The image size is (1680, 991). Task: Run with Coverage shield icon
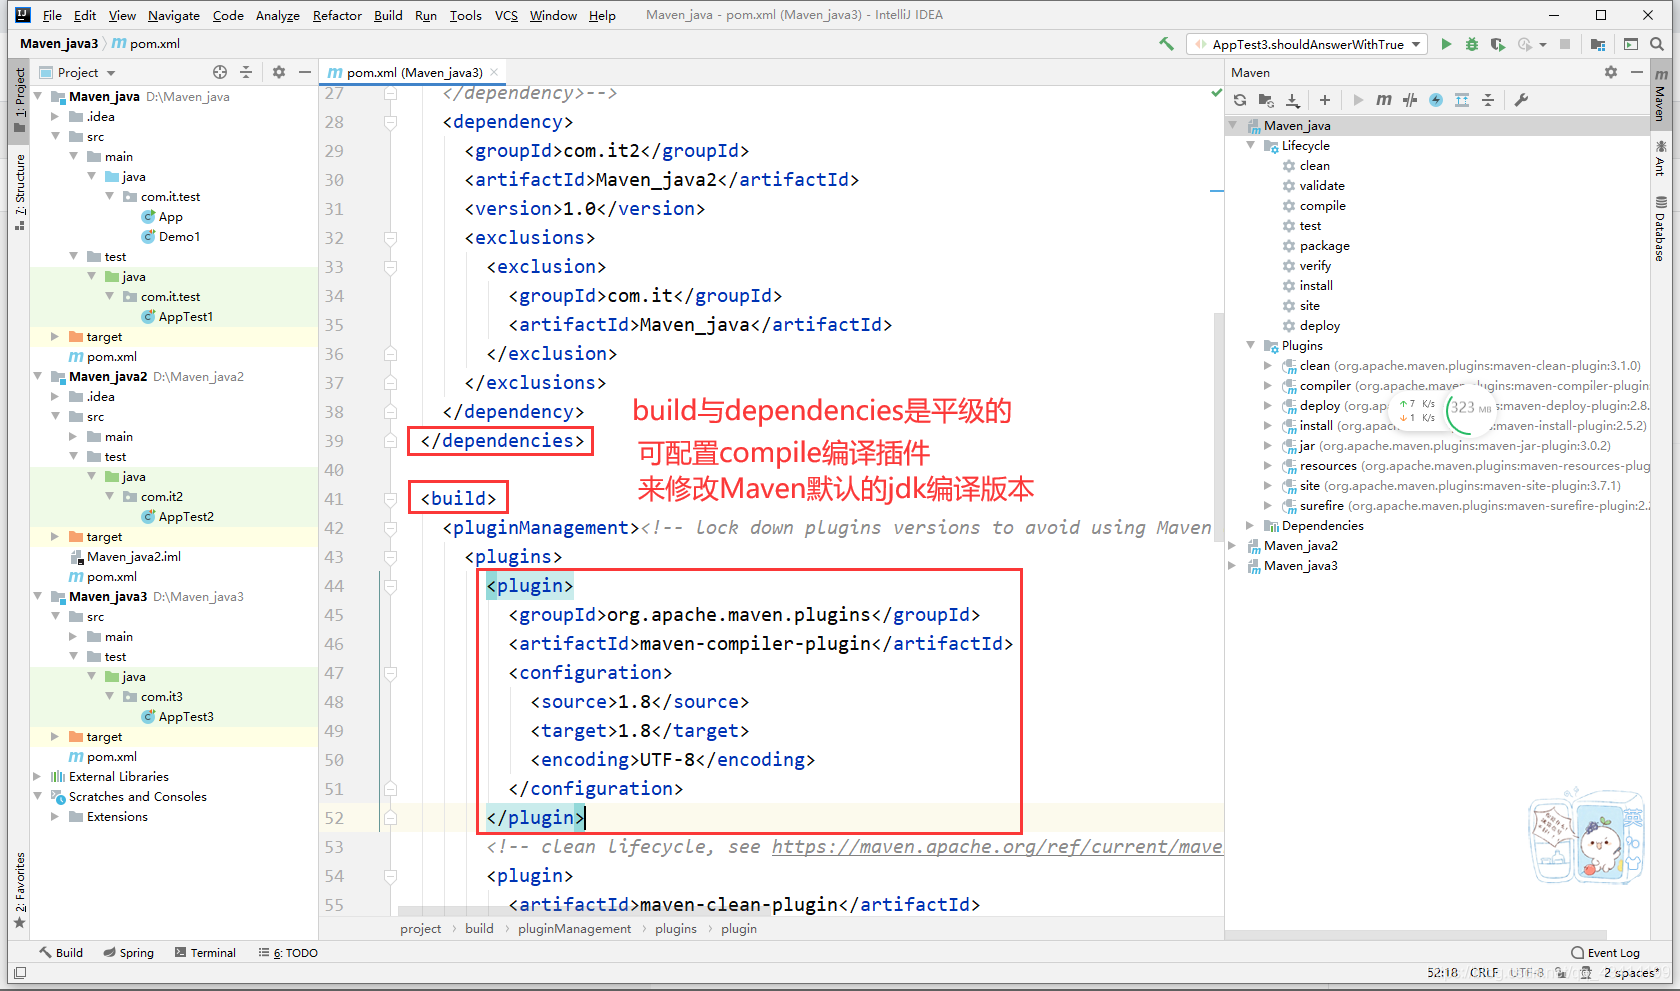tap(1497, 44)
